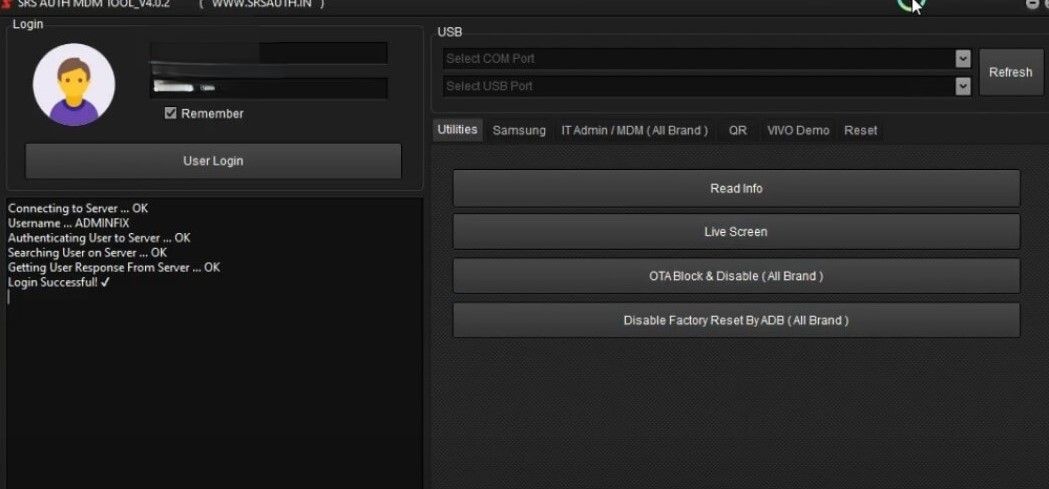Click Disable Factory Reset By ADB button
Viewport: 1049px width, 489px height.
coord(737,320)
